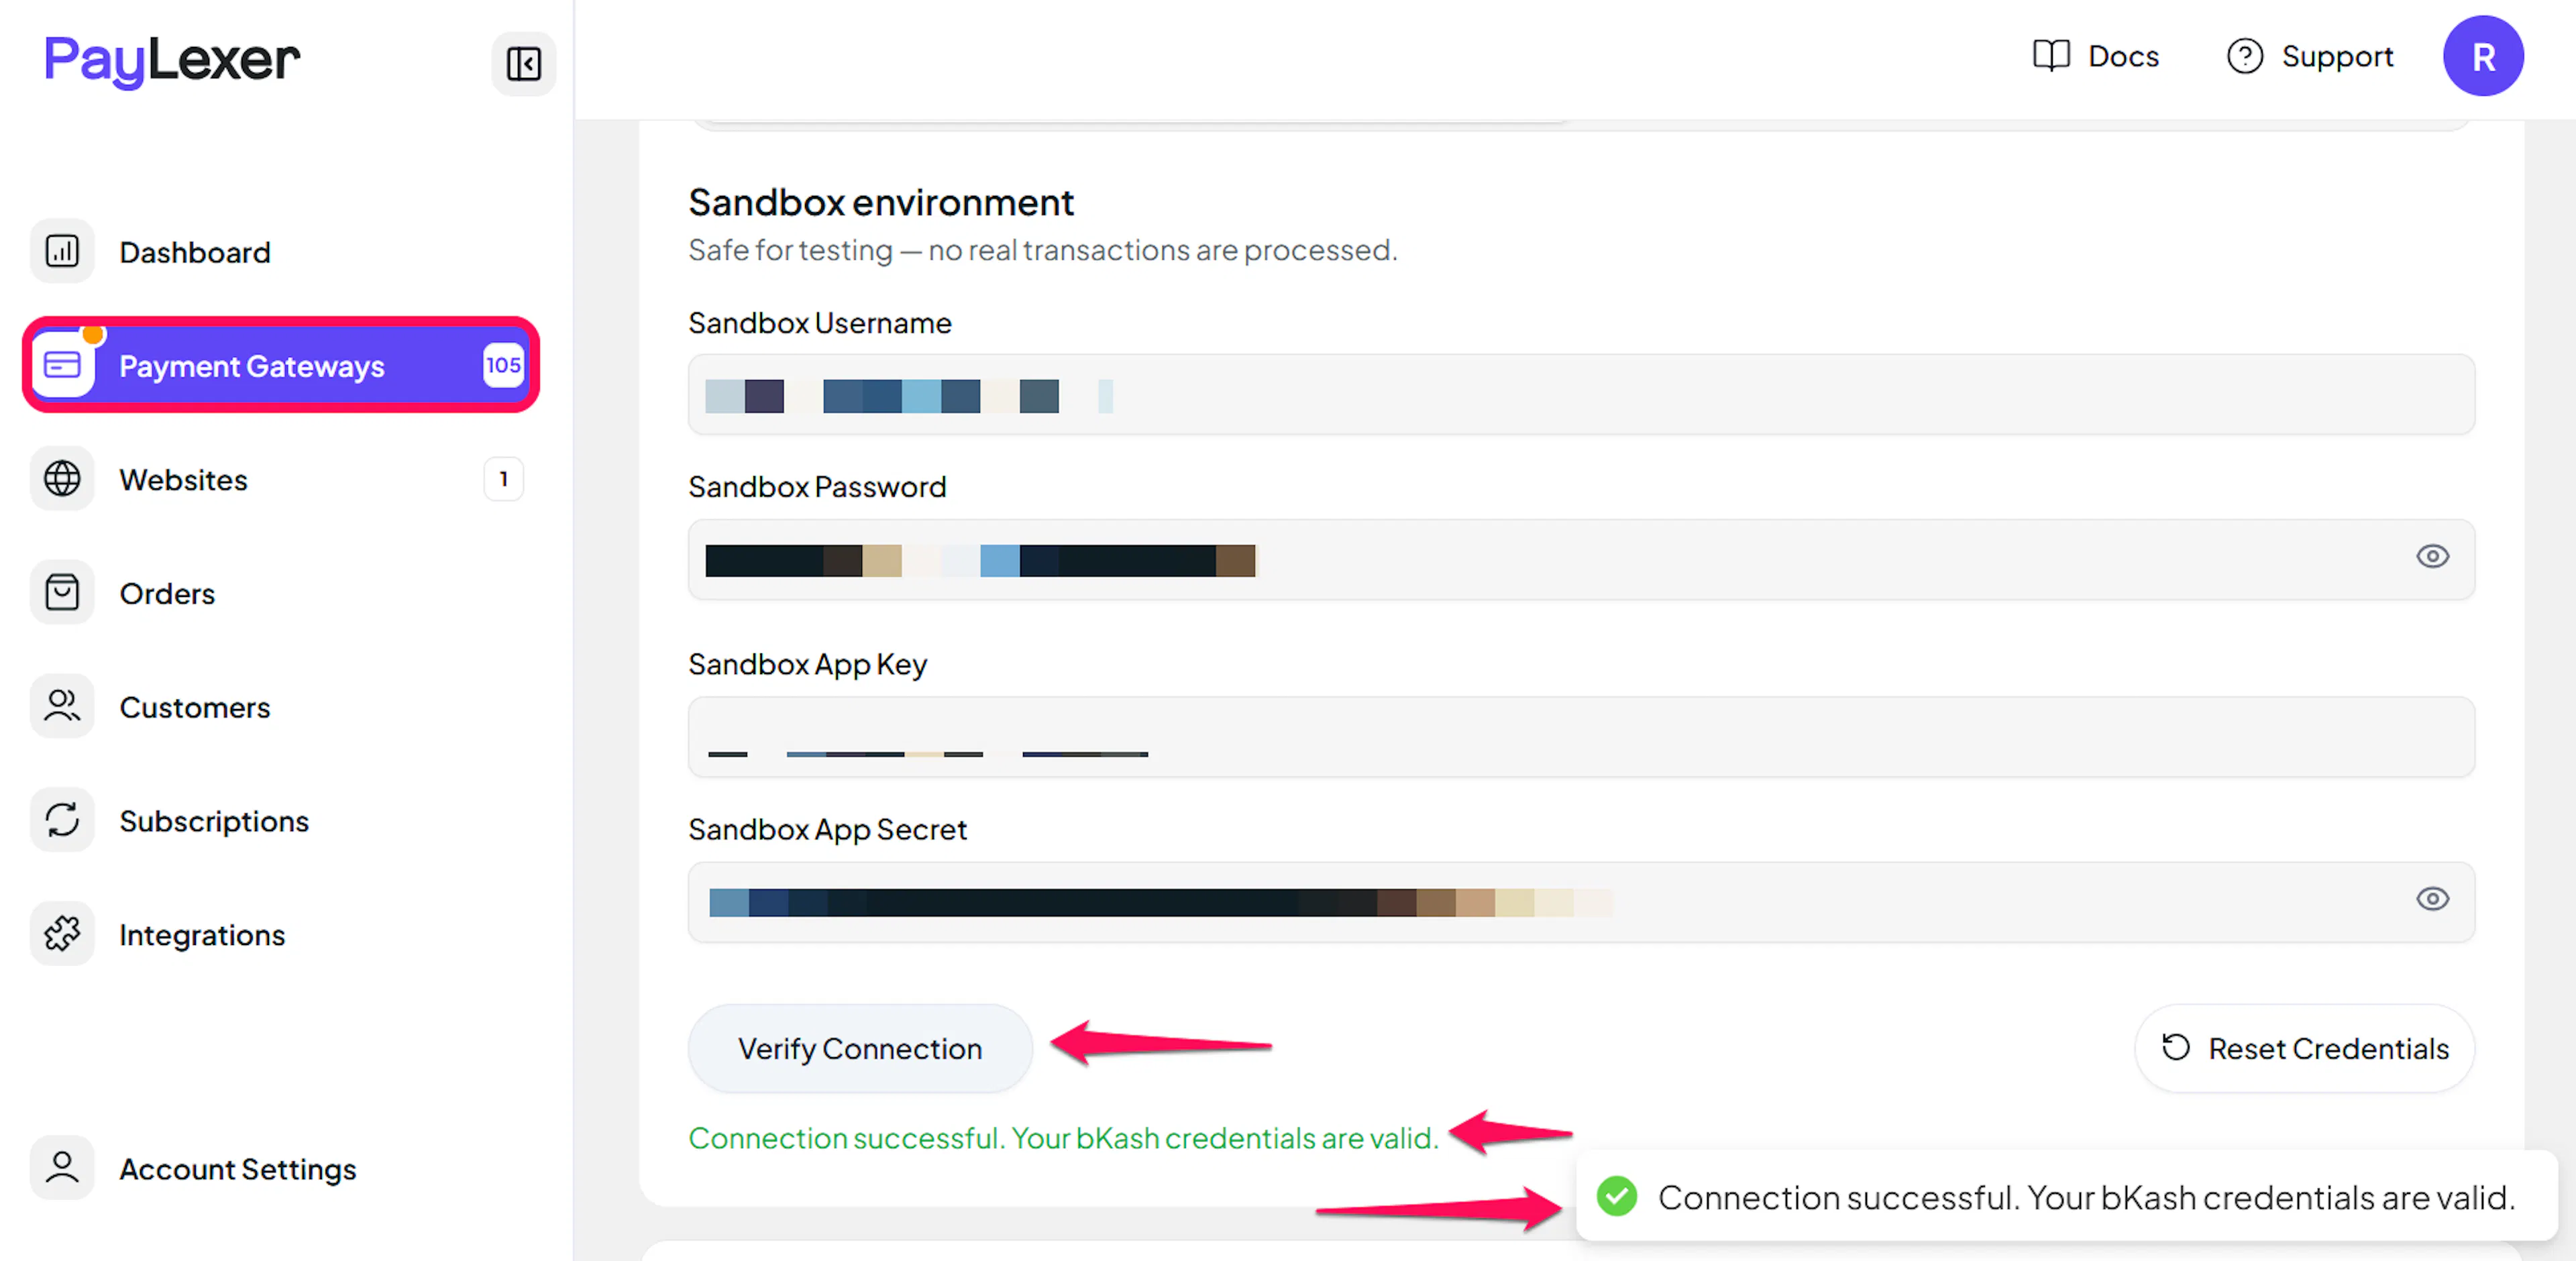
Task: Click the Integrations puzzle icon
Action: coord(62,934)
